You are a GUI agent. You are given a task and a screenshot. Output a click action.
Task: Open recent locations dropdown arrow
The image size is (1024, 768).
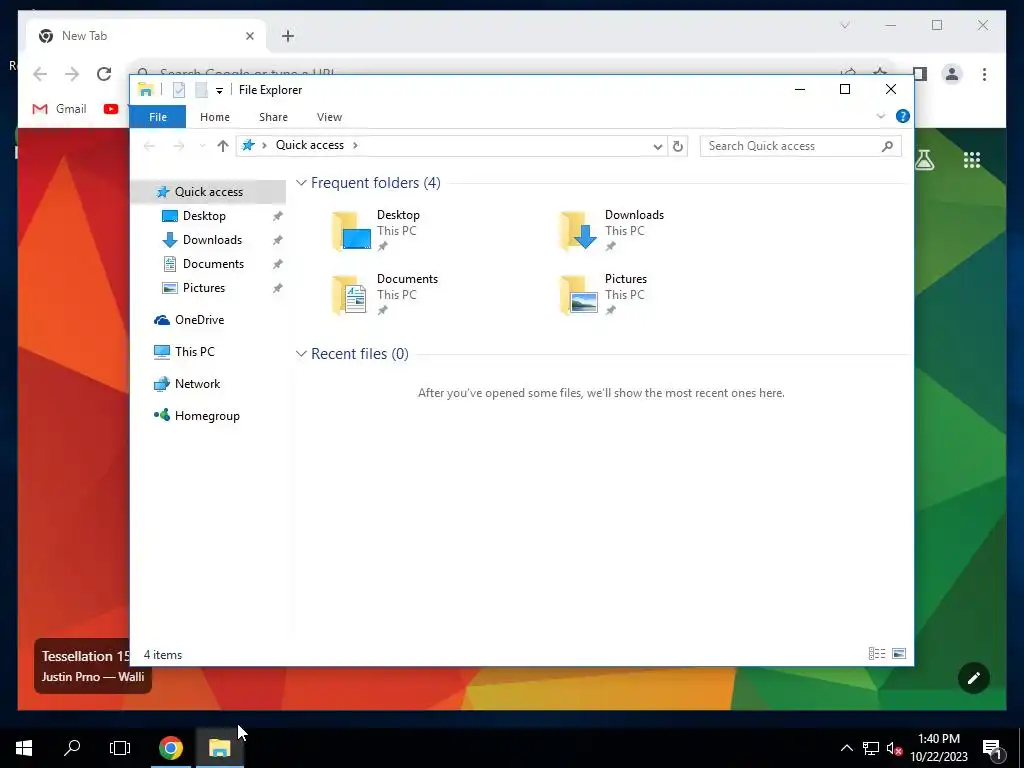pyautogui.click(x=202, y=146)
